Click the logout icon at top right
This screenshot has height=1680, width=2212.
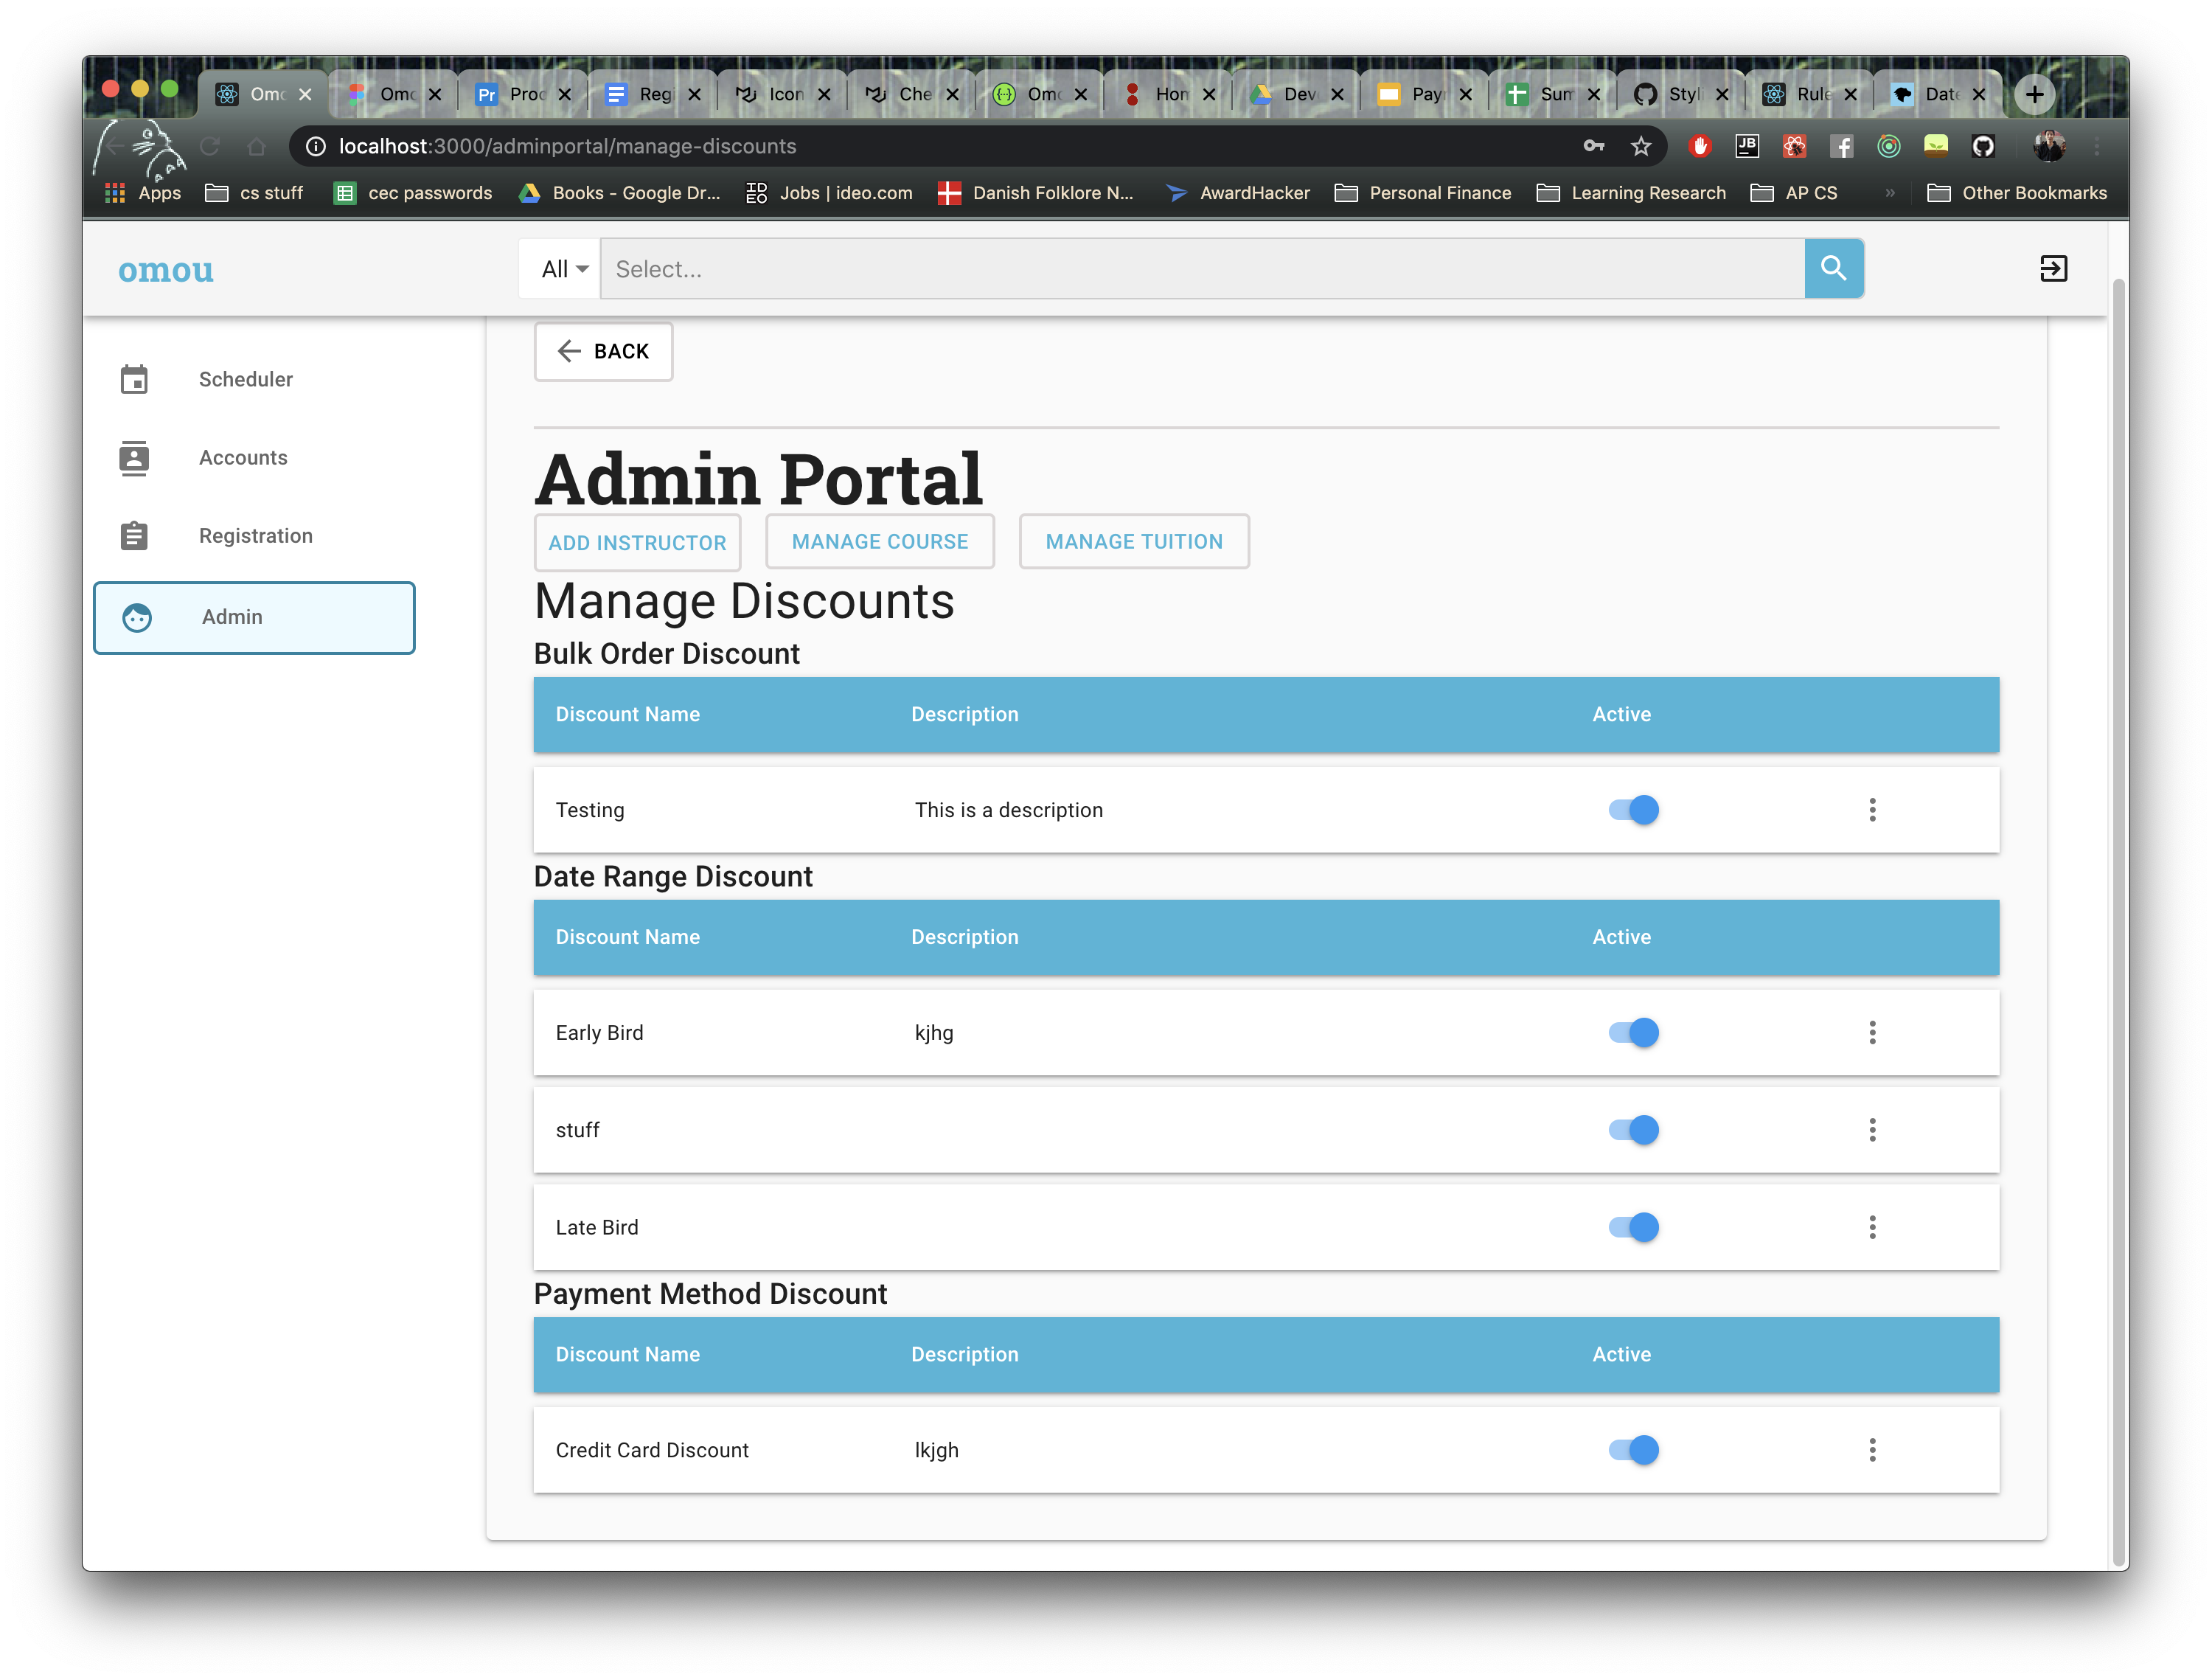[2054, 268]
